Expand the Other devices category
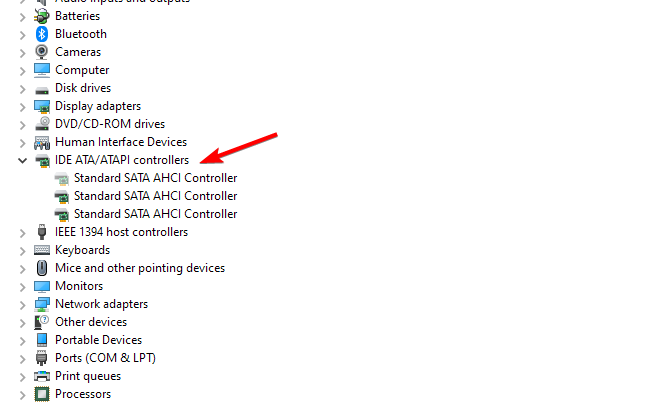 [23, 323]
